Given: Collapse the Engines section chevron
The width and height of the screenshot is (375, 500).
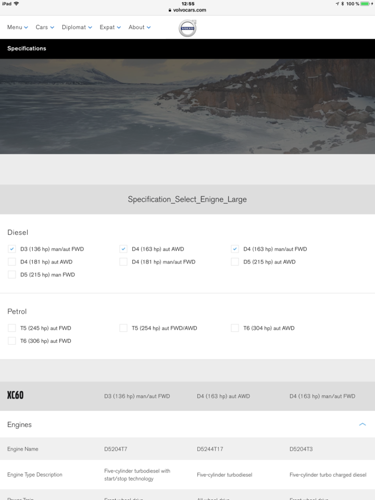Looking at the screenshot, I should (362, 424).
